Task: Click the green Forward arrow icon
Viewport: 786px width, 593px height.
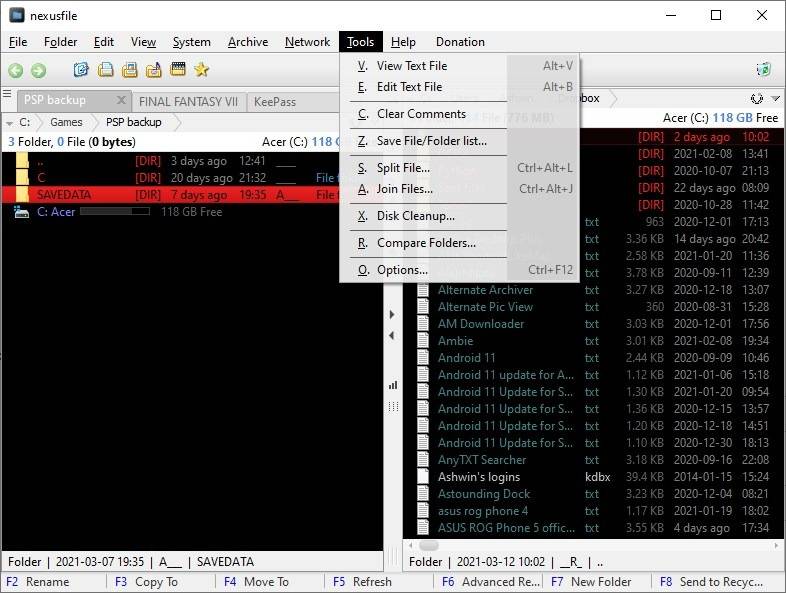Action: 39,70
